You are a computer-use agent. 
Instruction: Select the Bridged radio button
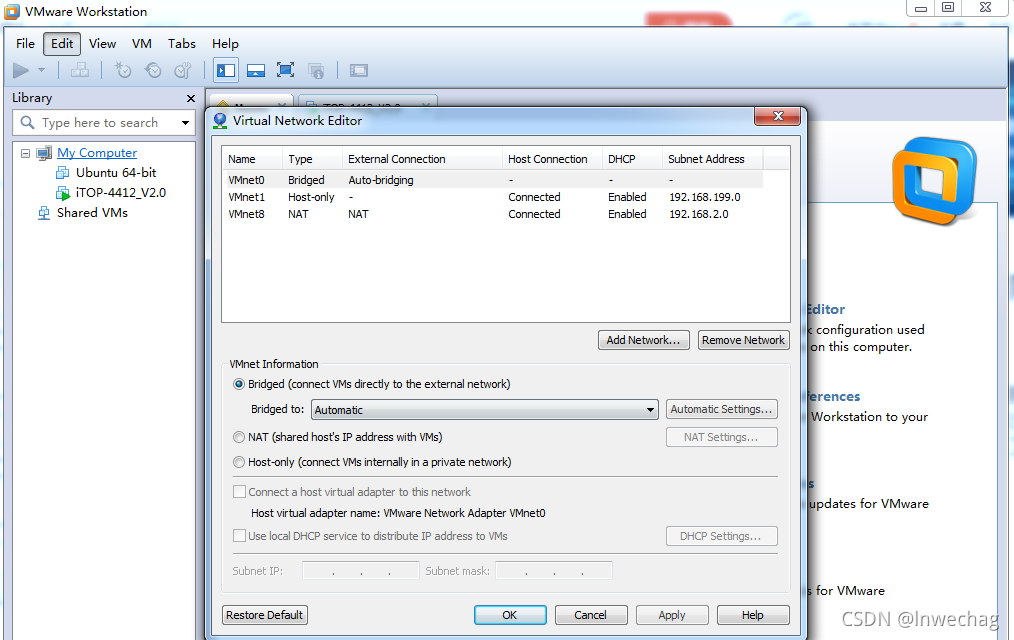tap(239, 384)
